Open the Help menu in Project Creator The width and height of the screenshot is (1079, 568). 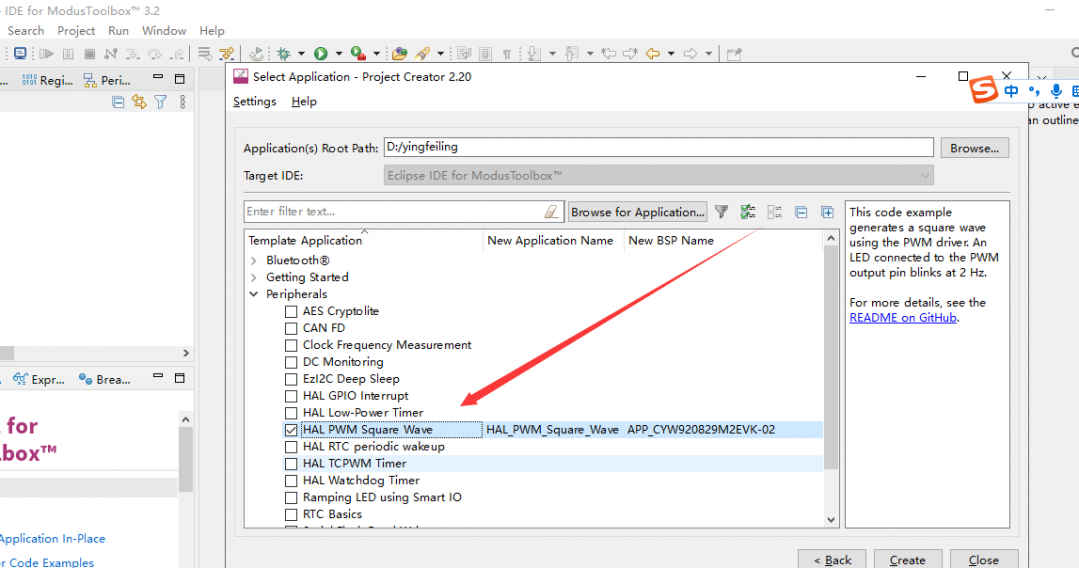pyautogui.click(x=304, y=102)
